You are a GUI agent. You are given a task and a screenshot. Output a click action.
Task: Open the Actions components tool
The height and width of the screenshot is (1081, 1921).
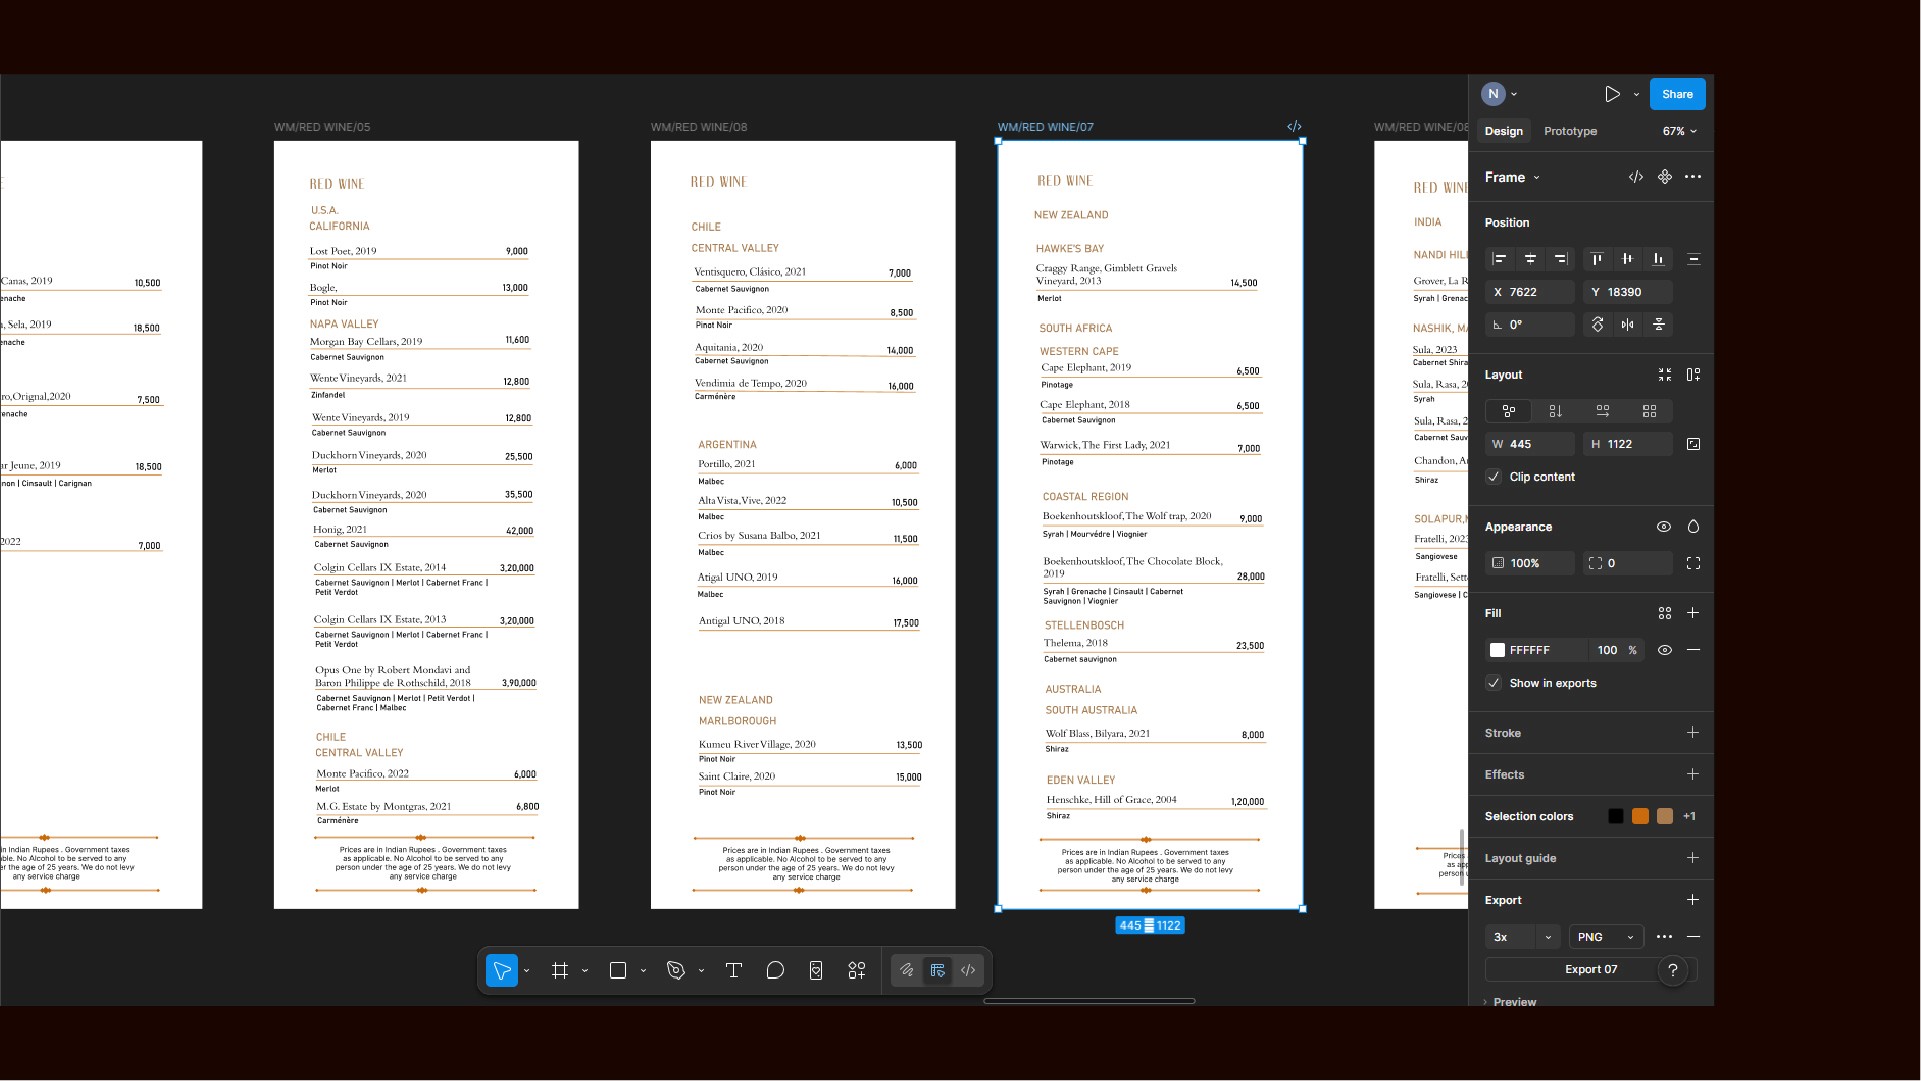pyautogui.click(x=857, y=971)
